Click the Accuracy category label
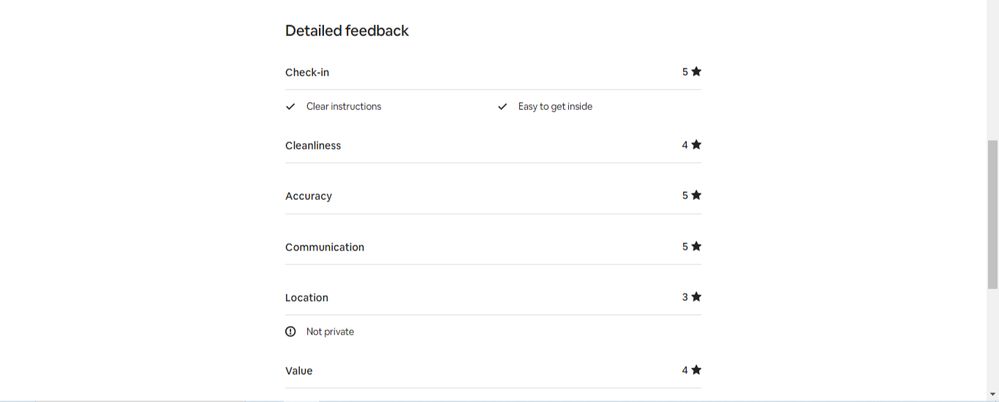Screen dimensions: 999x402 pos(308,197)
